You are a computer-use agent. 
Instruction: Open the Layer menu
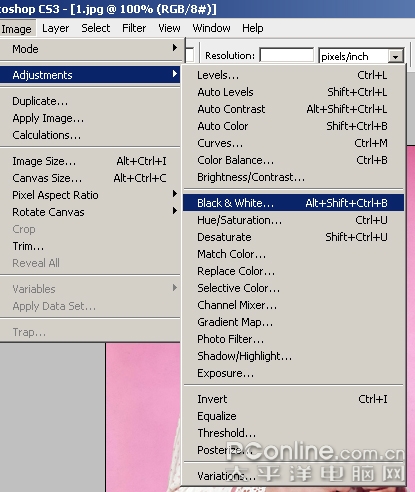55,28
